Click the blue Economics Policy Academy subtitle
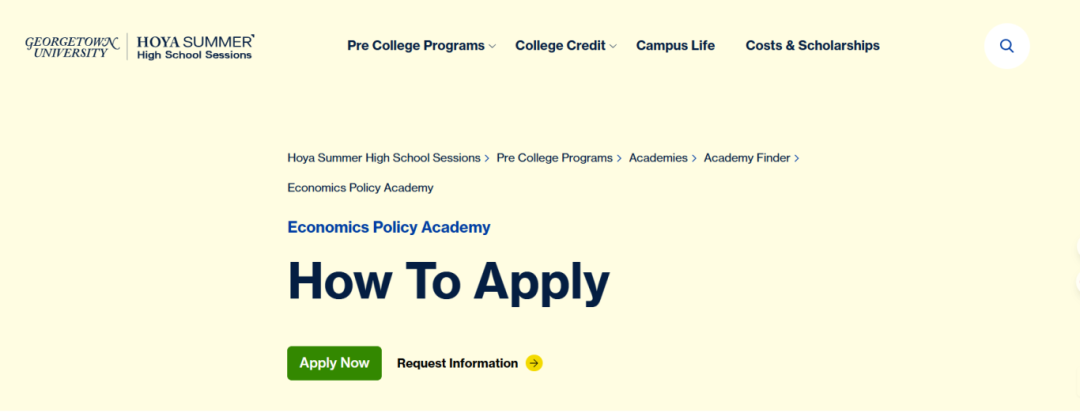This screenshot has width=1080, height=417. click(x=389, y=227)
